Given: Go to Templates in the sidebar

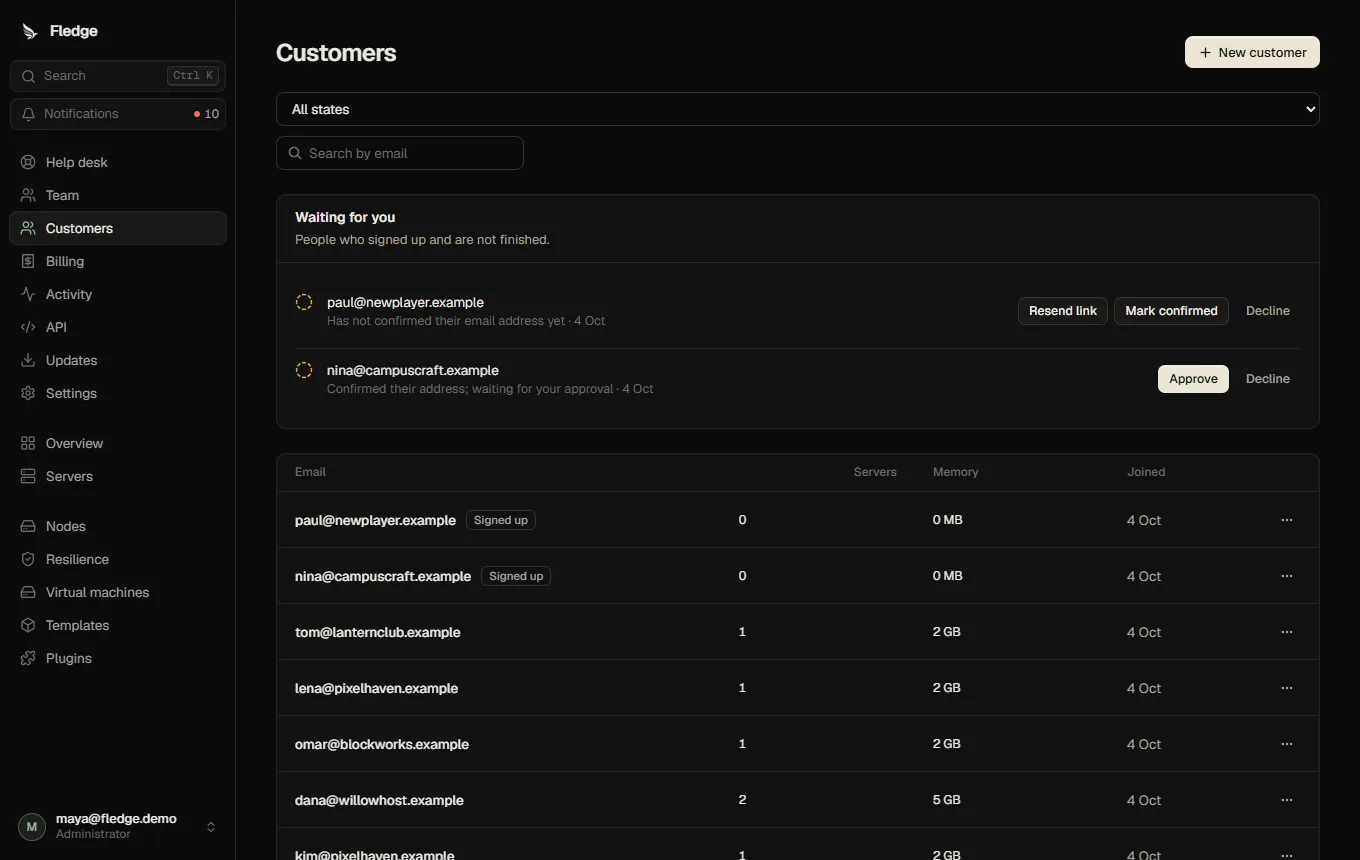Looking at the screenshot, I should click(x=118, y=625).
